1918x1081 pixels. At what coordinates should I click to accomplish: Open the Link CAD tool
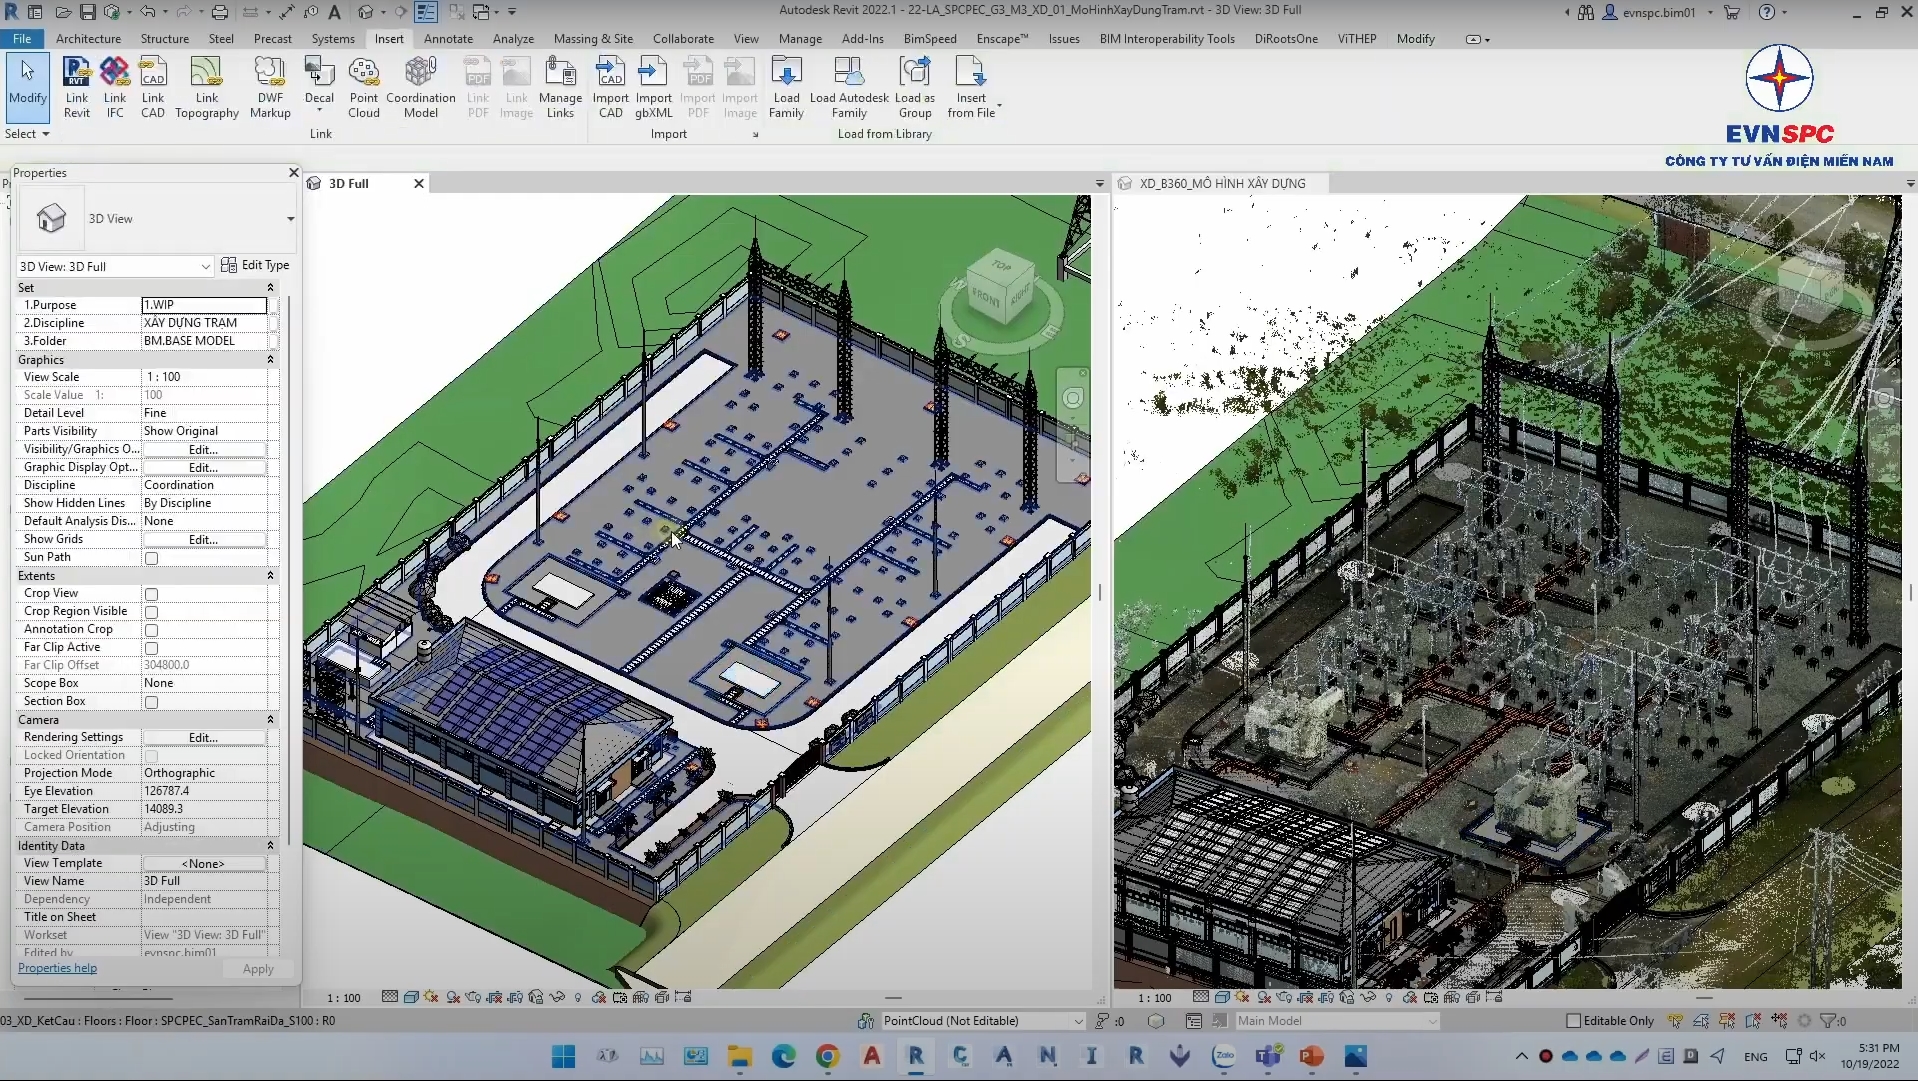coord(153,87)
